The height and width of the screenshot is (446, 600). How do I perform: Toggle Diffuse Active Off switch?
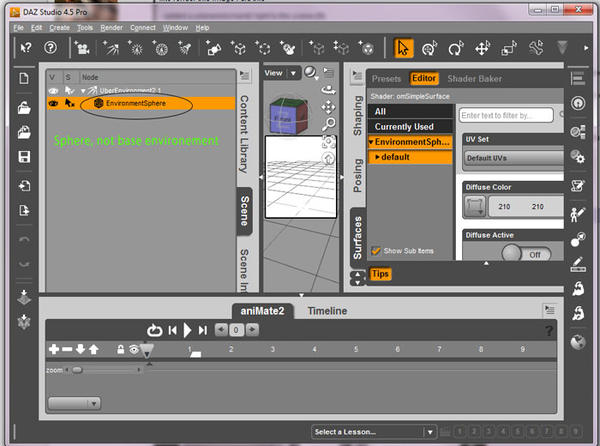point(527,254)
